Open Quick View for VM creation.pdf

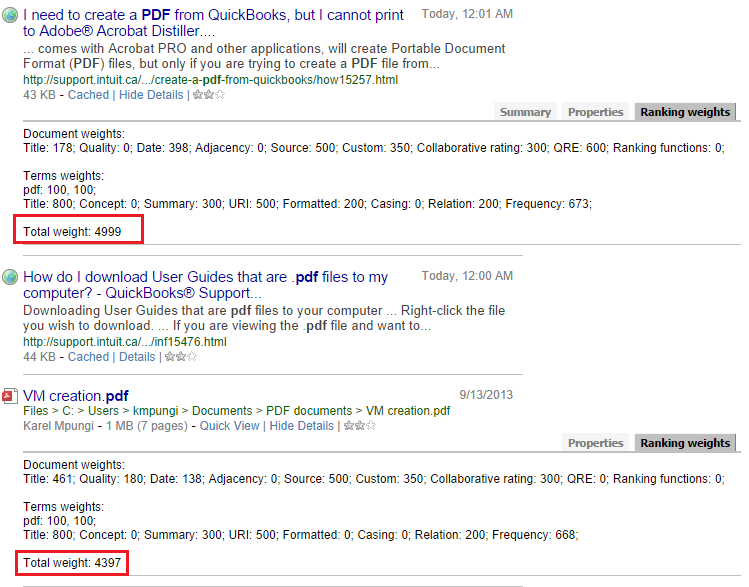pos(229,426)
